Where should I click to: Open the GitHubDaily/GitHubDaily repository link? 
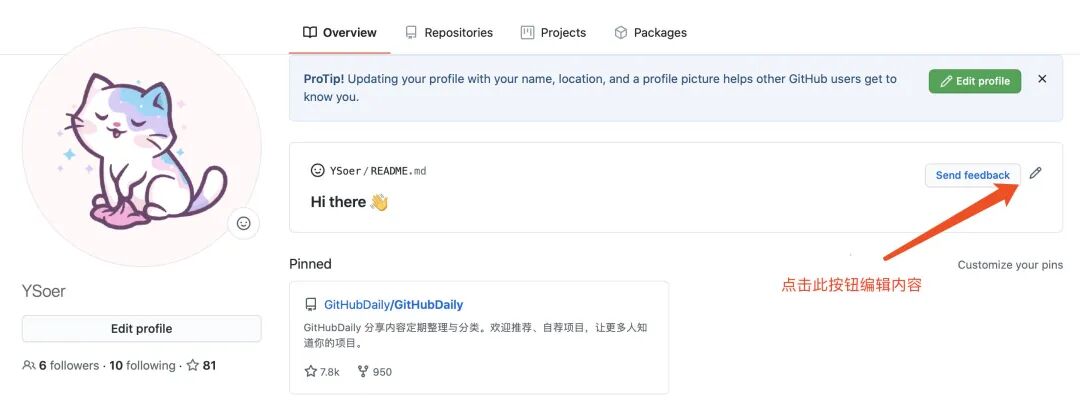[393, 304]
